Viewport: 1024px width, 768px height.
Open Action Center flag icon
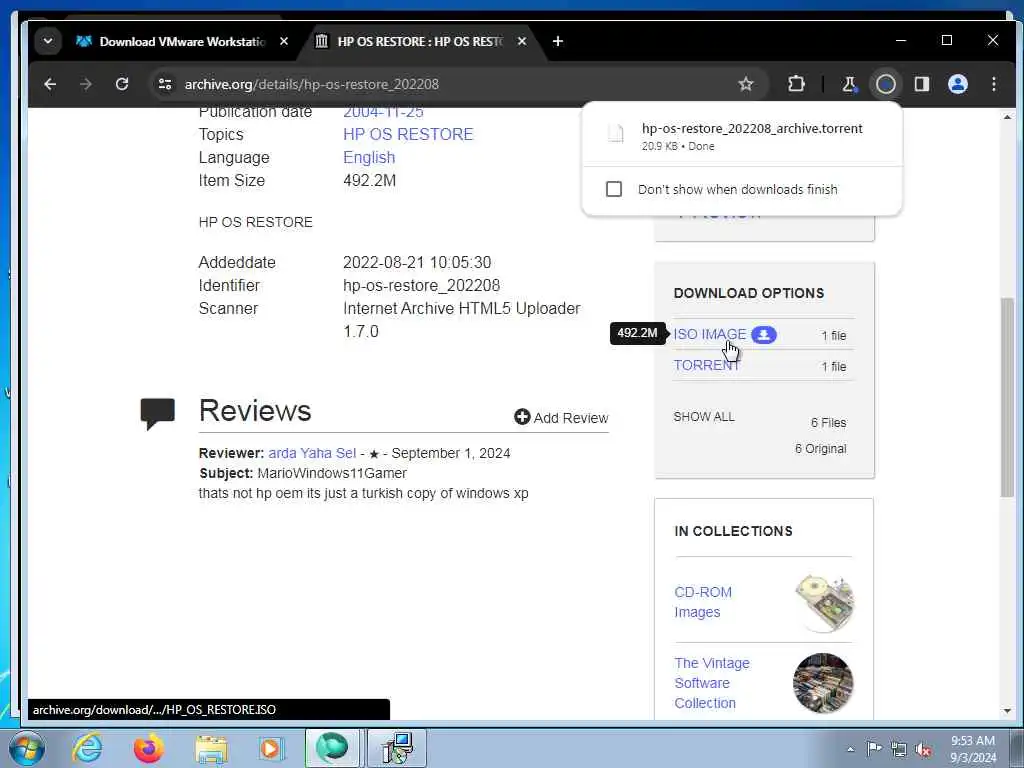point(874,748)
